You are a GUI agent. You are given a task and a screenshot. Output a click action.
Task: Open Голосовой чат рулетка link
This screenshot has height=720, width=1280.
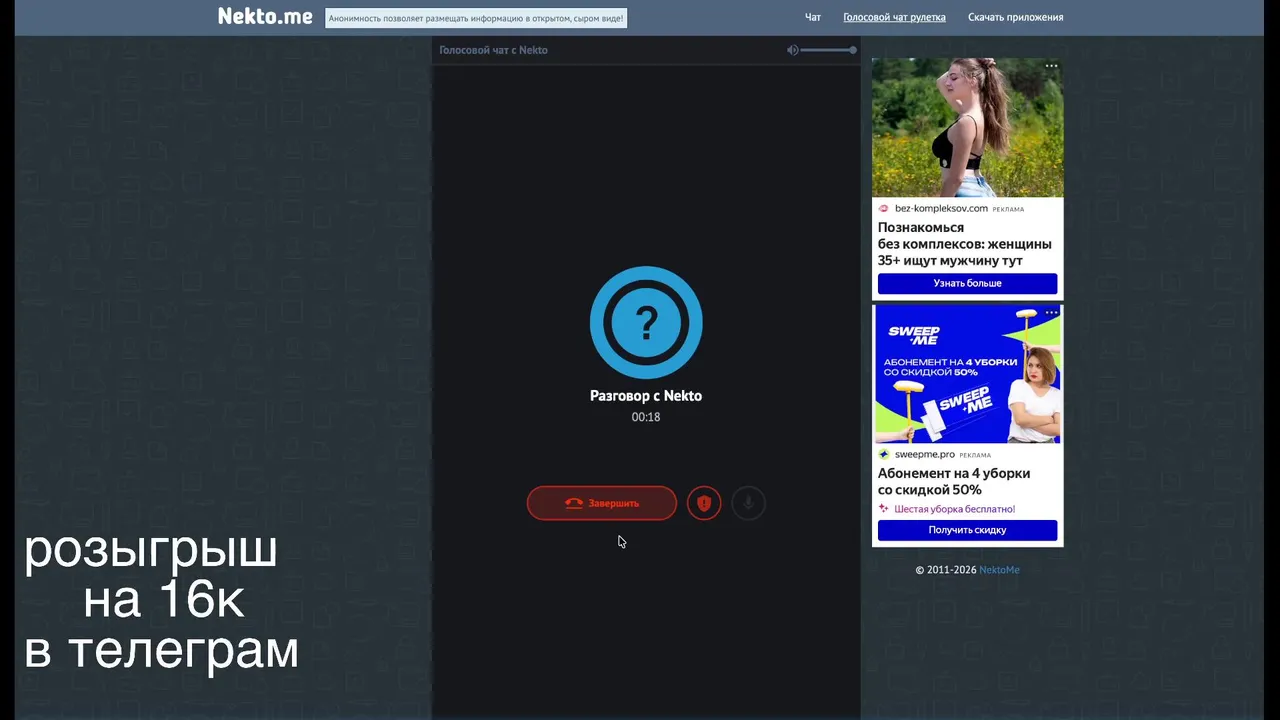tap(894, 17)
